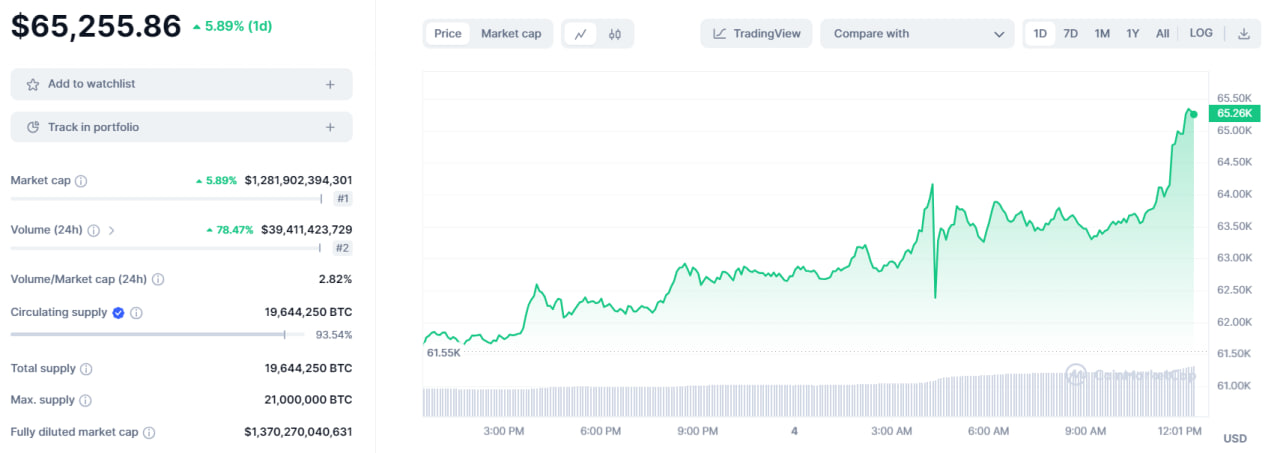Select the 1Y time range tab
The width and height of the screenshot is (1280, 453).
(1133, 34)
